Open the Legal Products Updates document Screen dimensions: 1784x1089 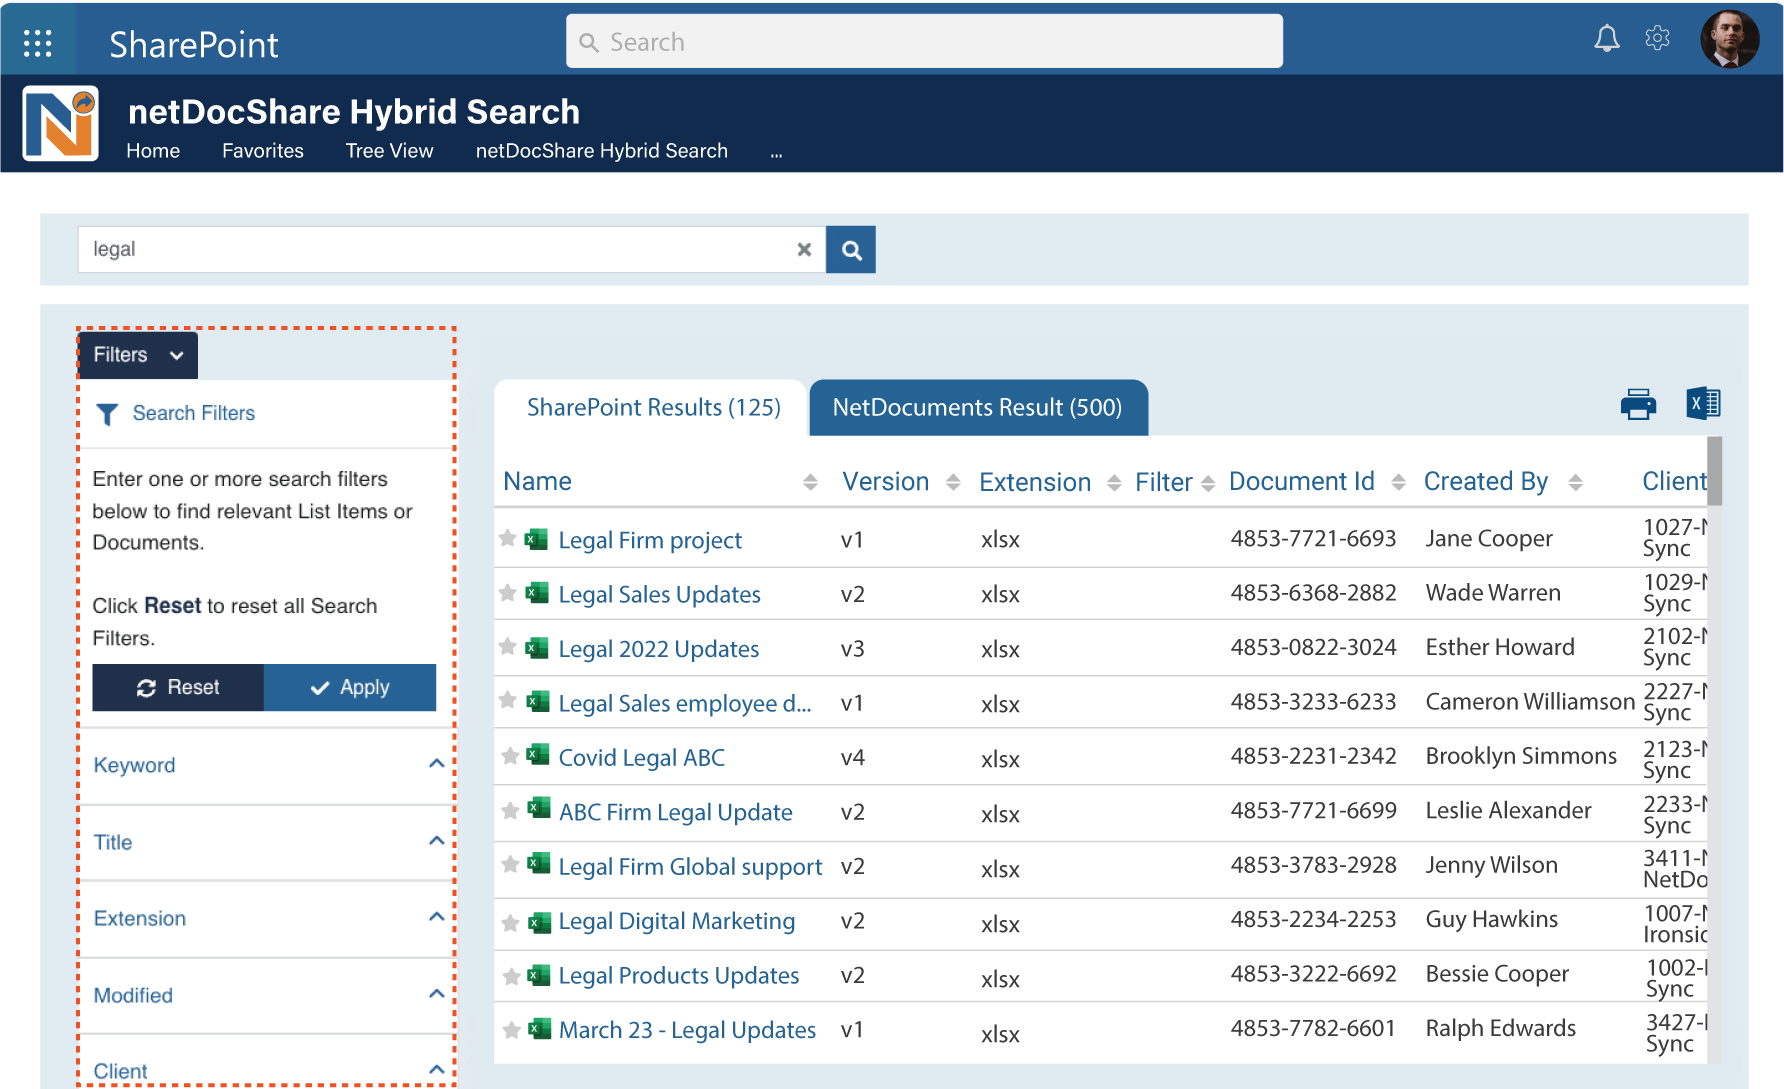(679, 976)
